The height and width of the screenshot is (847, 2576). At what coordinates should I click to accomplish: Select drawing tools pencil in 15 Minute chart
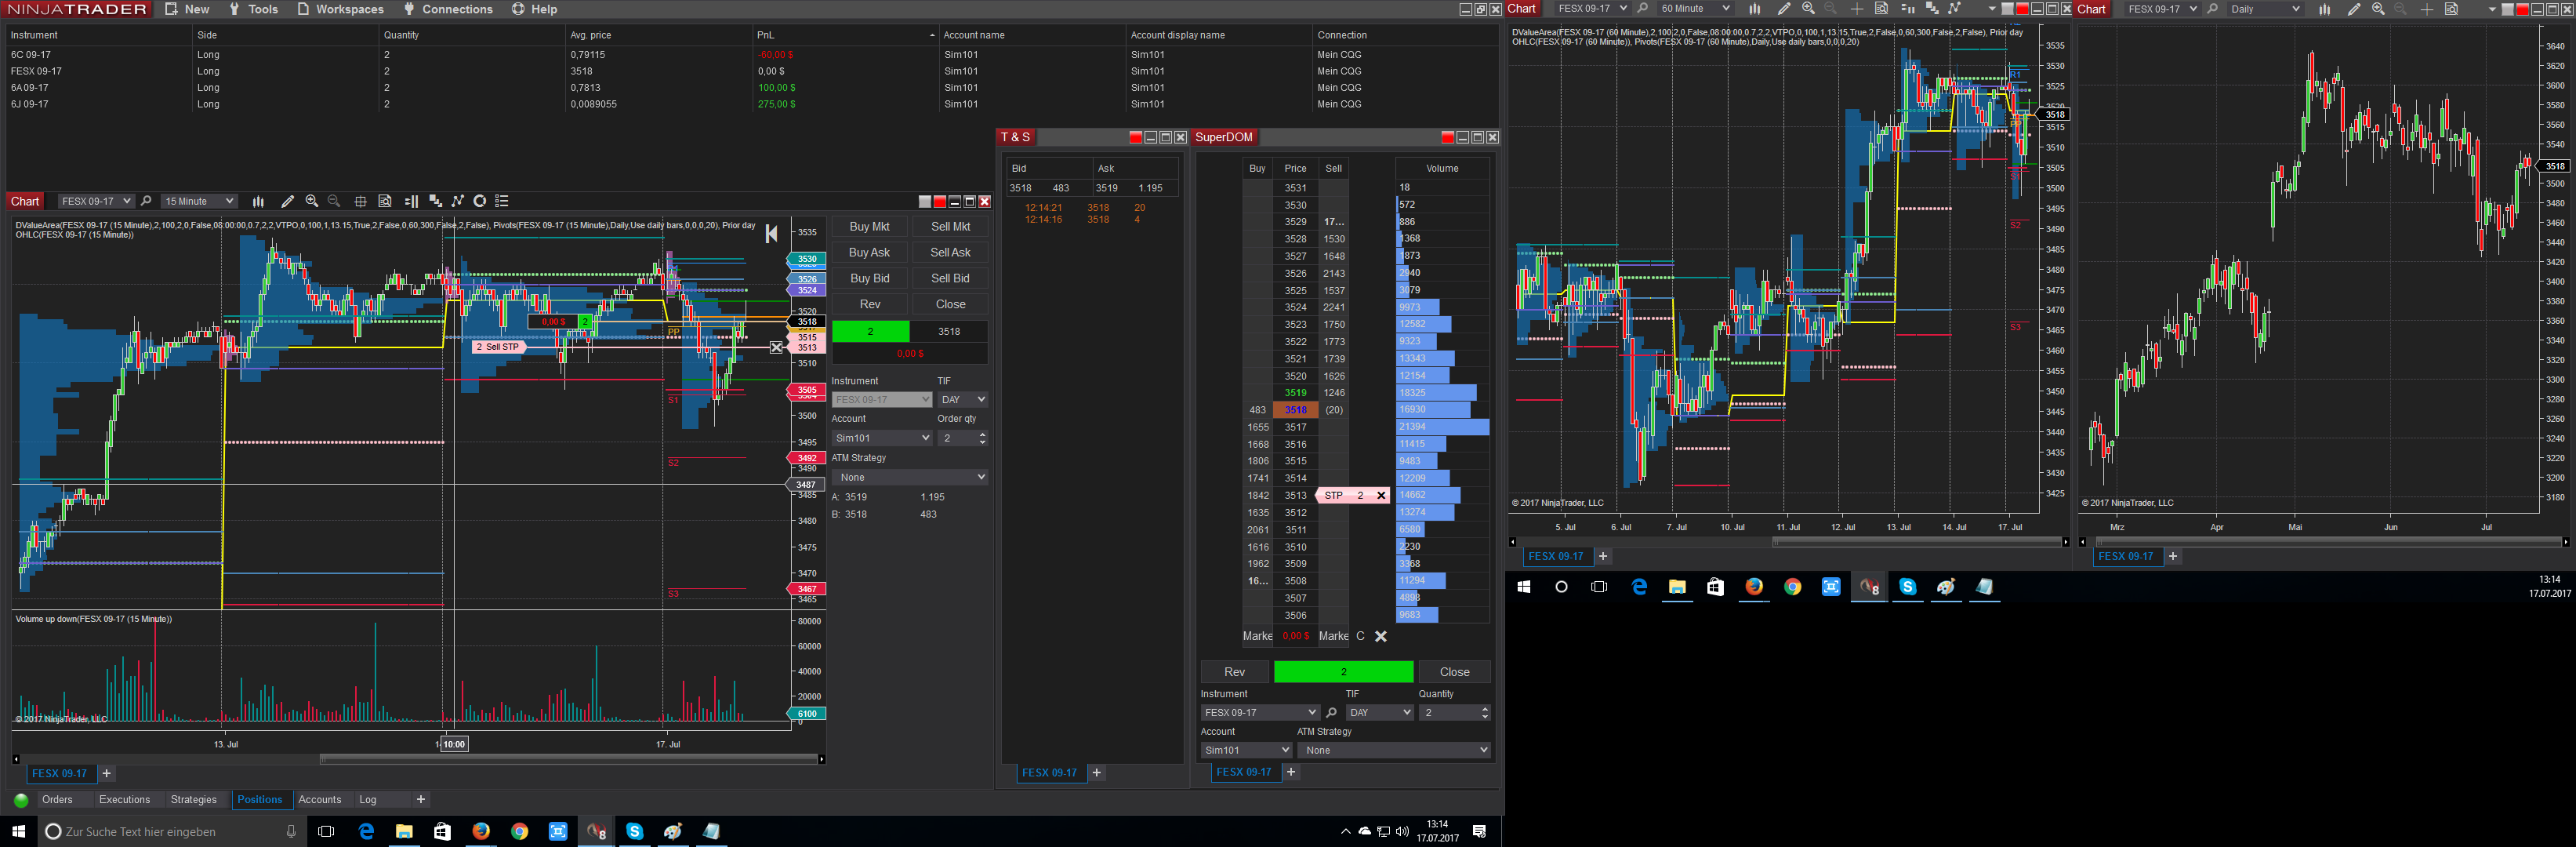click(x=288, y=201)
